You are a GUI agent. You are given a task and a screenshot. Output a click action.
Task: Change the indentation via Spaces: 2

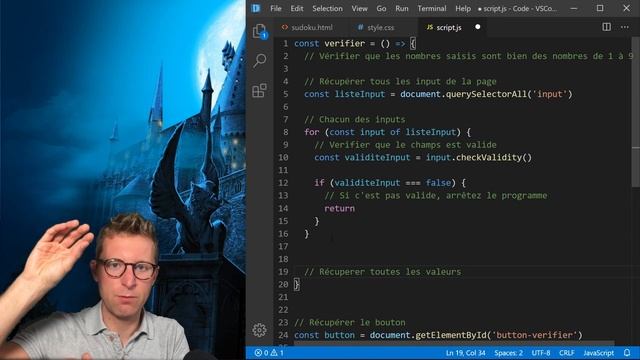click(x=508, y=353)
